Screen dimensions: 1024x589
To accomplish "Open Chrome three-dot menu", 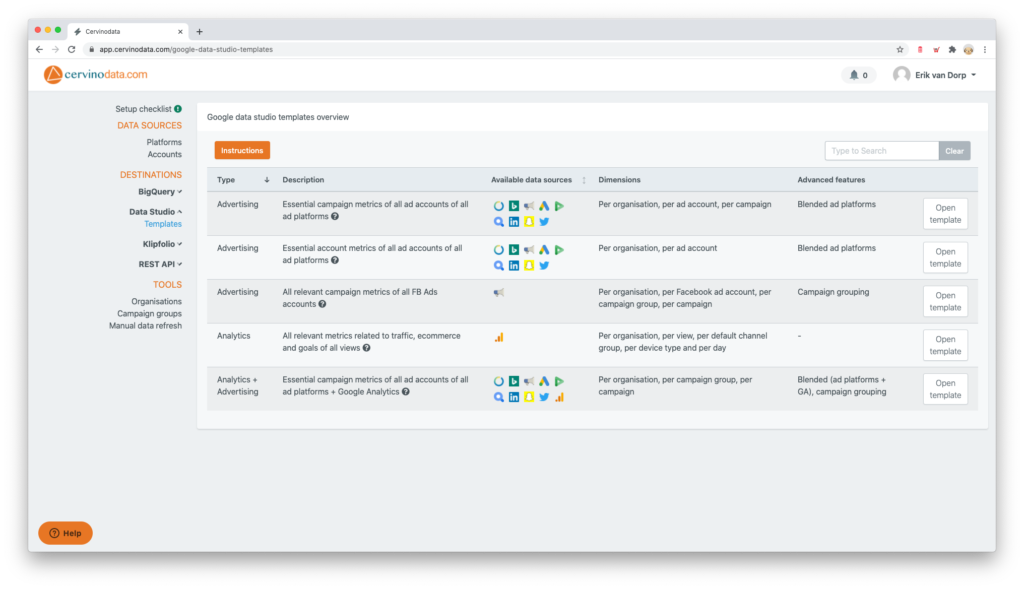I will coord(985,50).
